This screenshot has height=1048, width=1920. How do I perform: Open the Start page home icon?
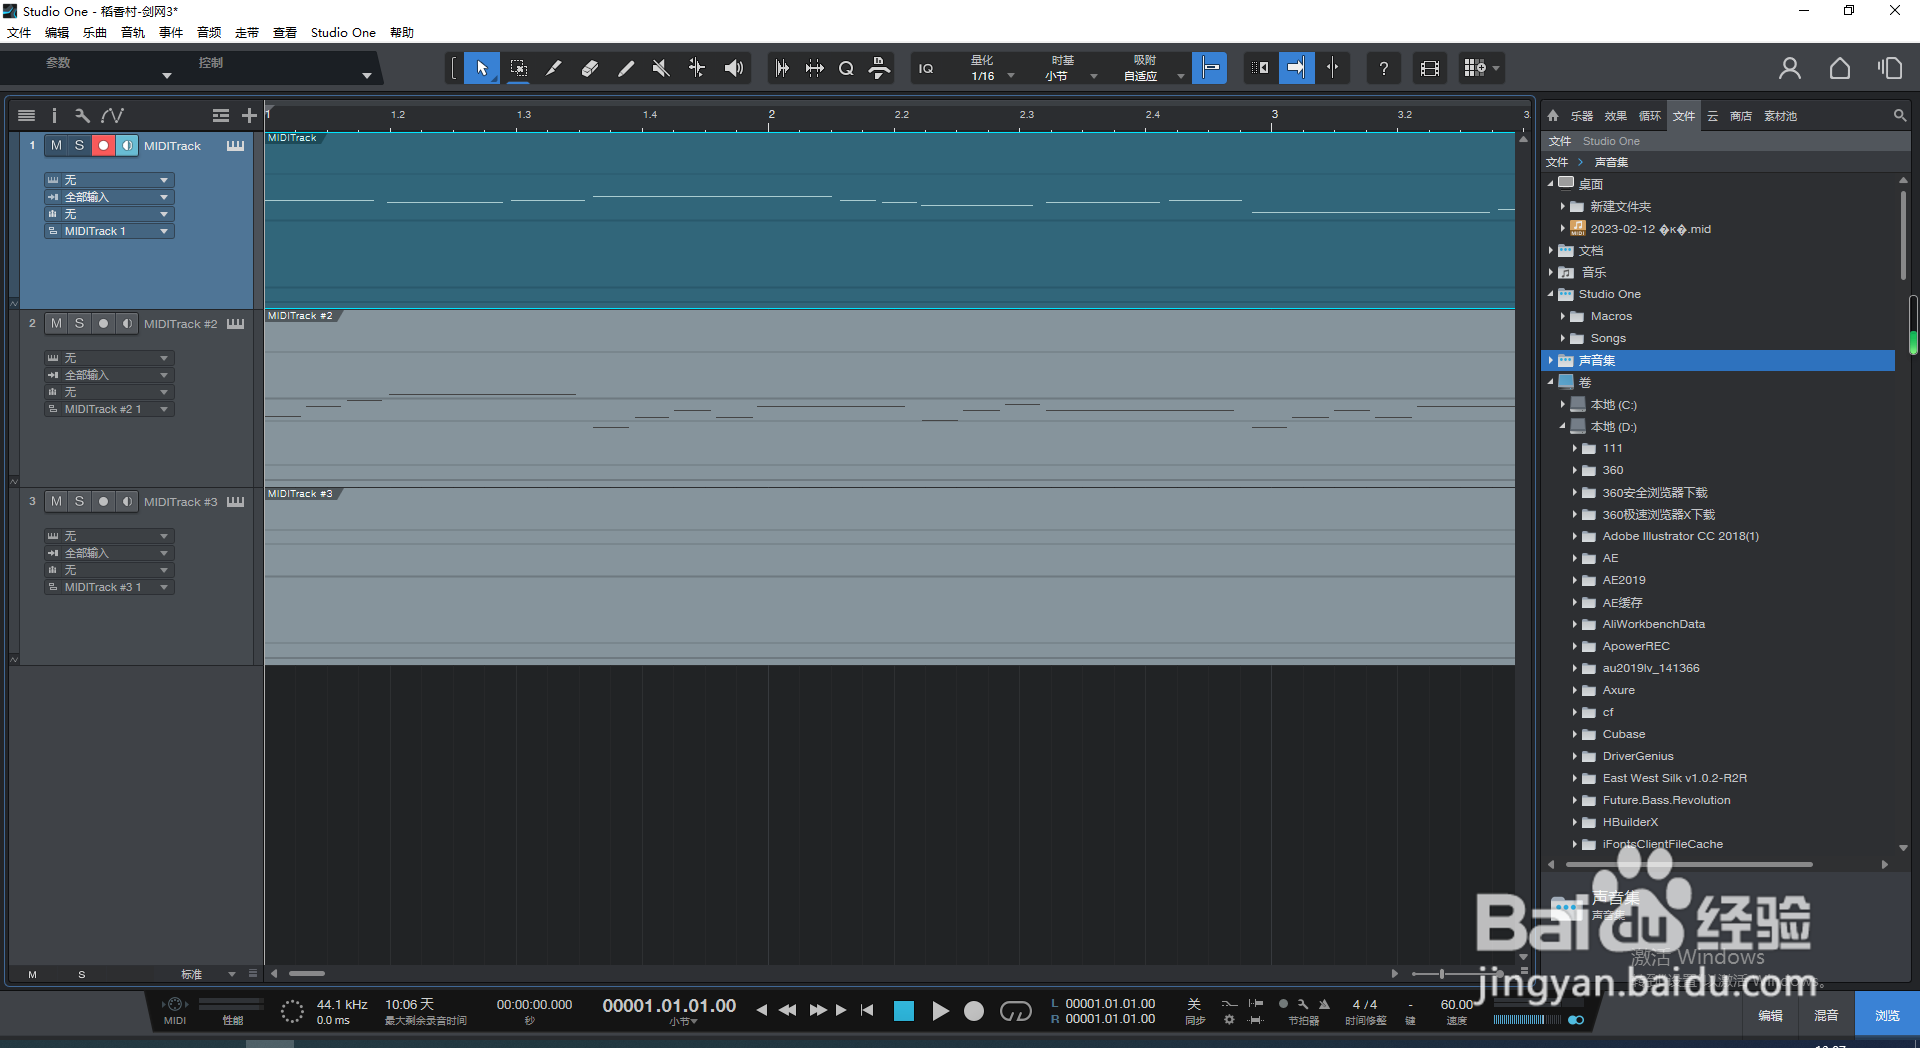(1840, 68)
